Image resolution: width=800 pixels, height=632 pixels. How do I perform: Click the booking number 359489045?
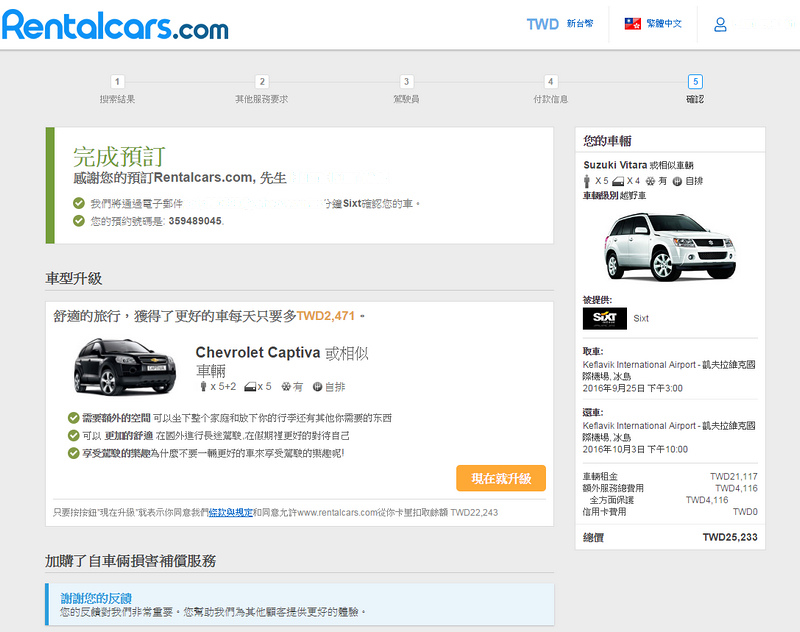pyautogui.click(x=195, y=221)
